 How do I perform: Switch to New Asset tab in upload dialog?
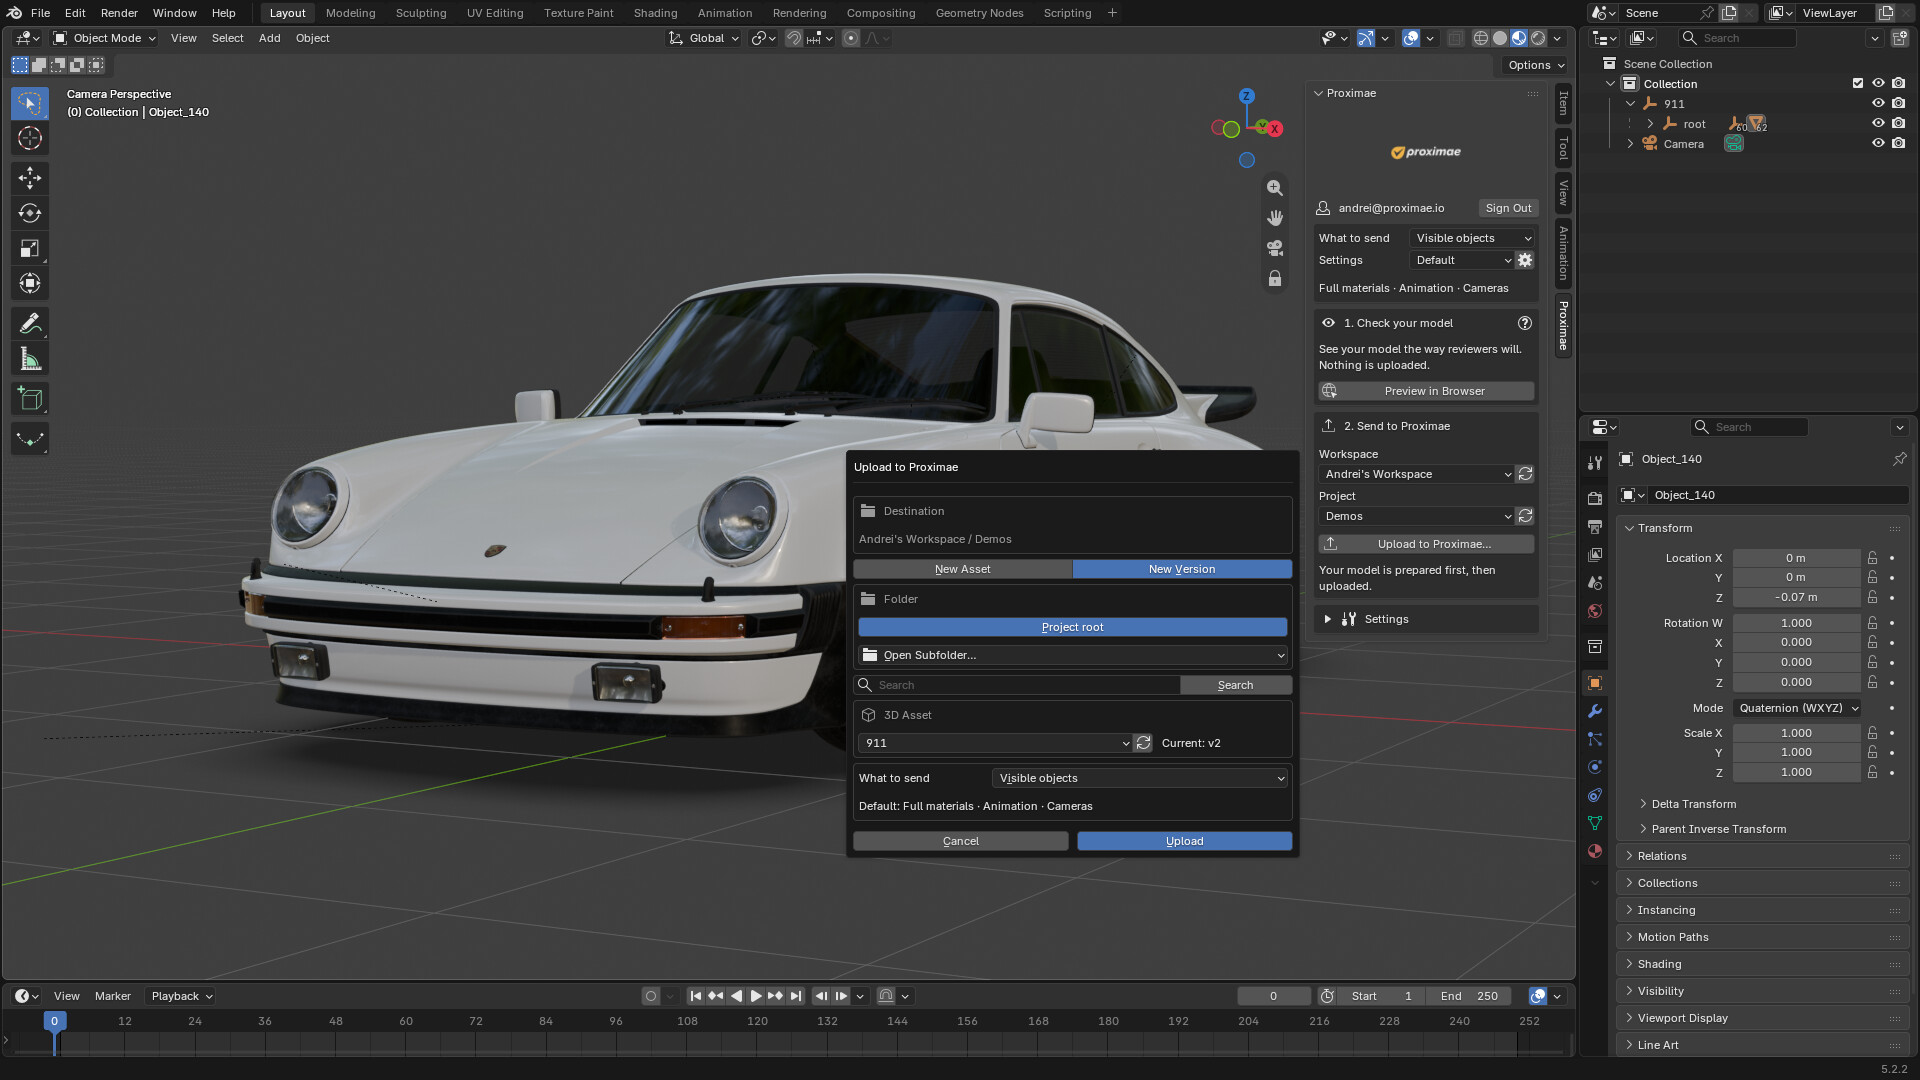coord(963,569)
